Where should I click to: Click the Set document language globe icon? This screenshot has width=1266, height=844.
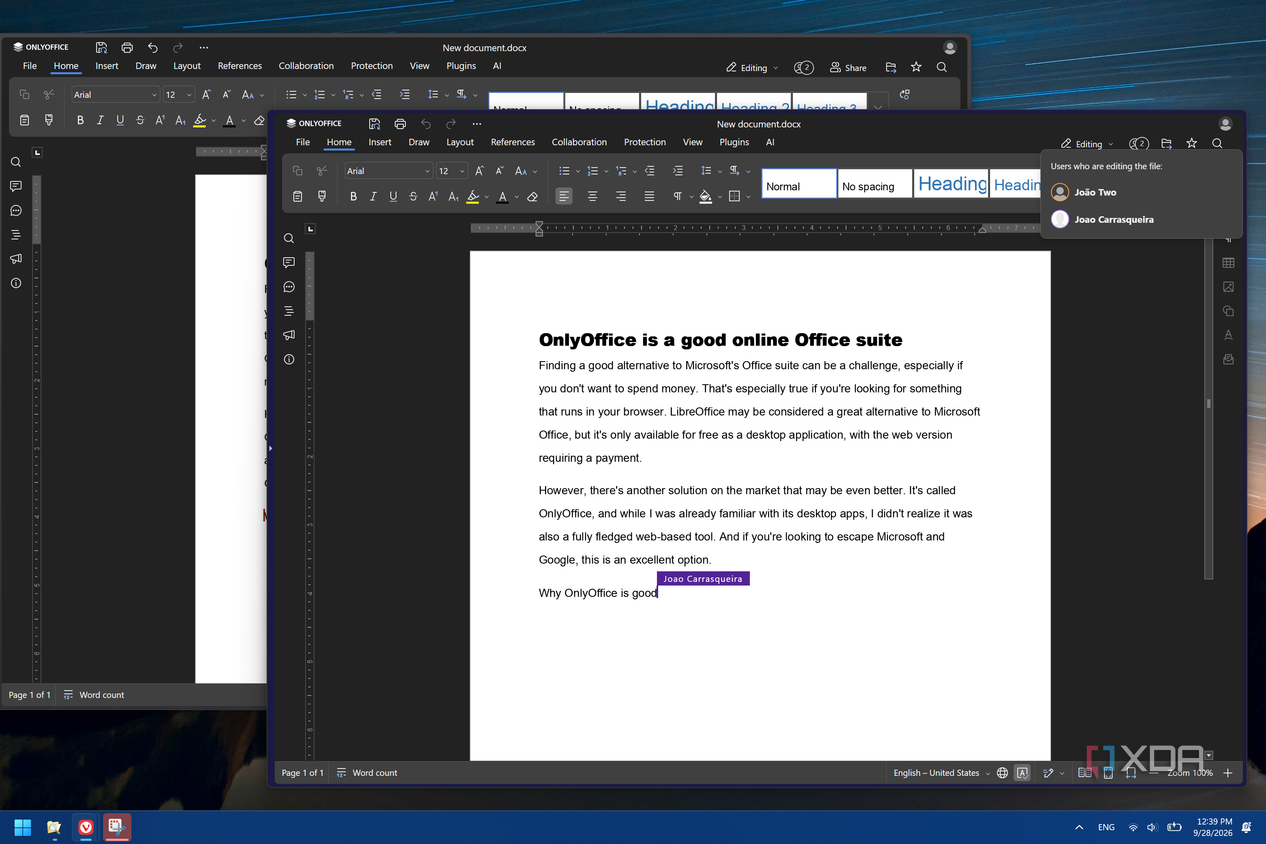[x=1002, y=773]
